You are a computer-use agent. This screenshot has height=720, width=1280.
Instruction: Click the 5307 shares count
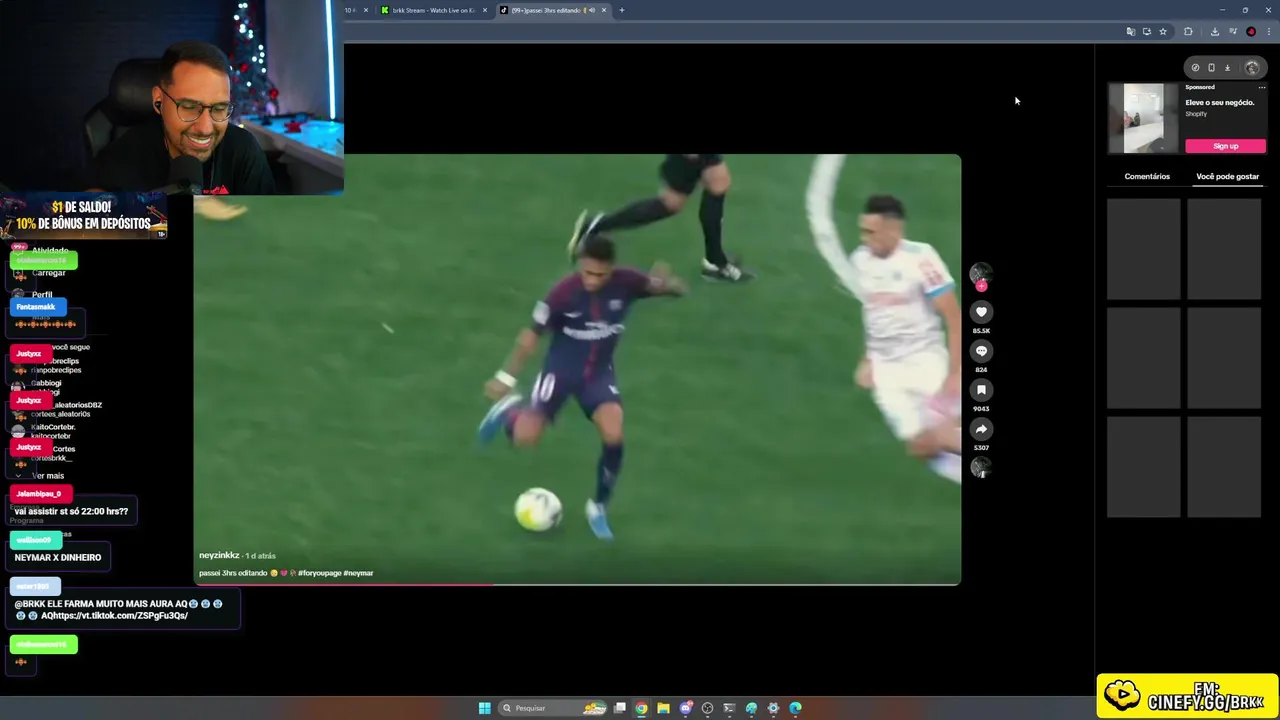point(981,448)
